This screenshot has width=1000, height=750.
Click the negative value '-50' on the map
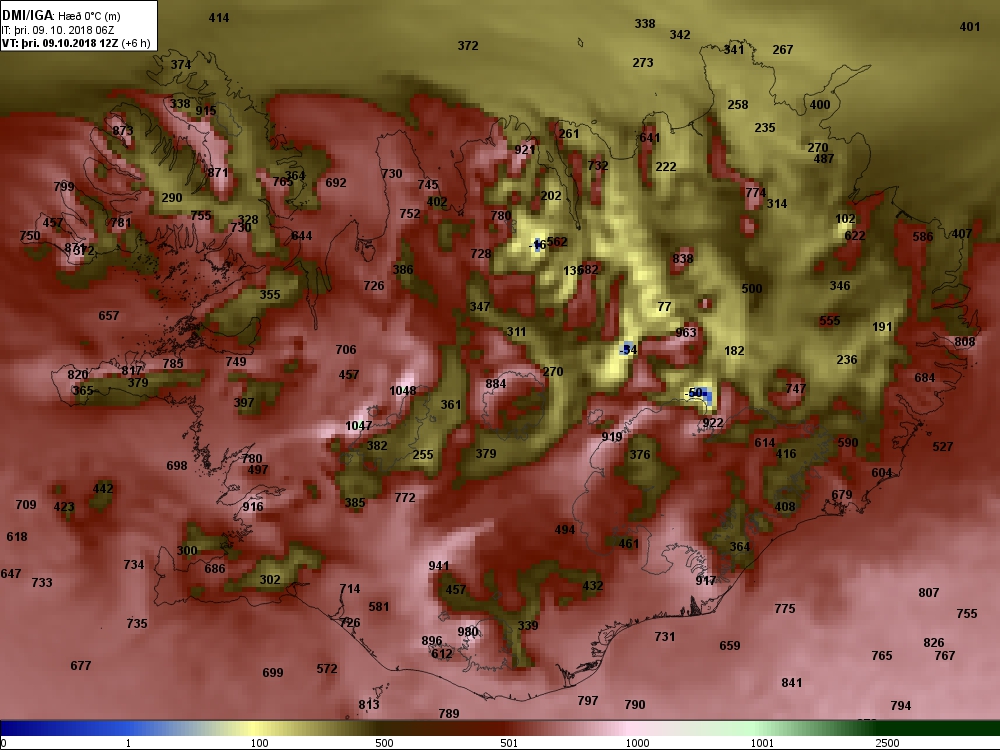(x=693, y=393)
